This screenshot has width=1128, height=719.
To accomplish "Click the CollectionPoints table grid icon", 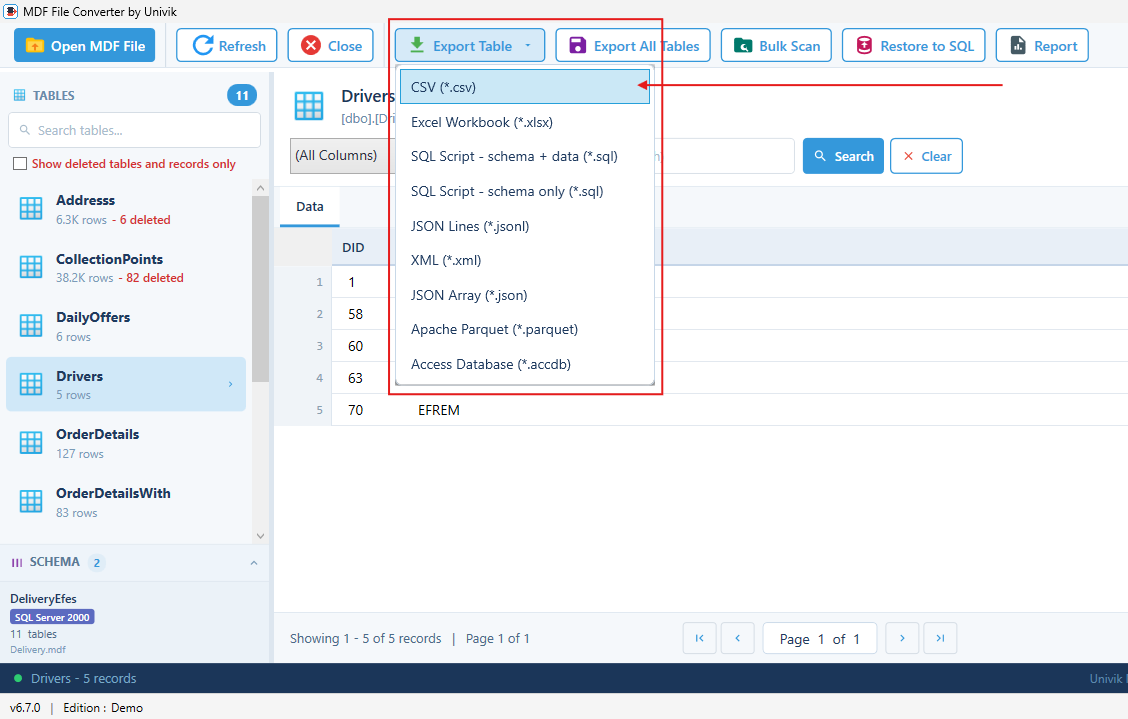I will 31,267.
